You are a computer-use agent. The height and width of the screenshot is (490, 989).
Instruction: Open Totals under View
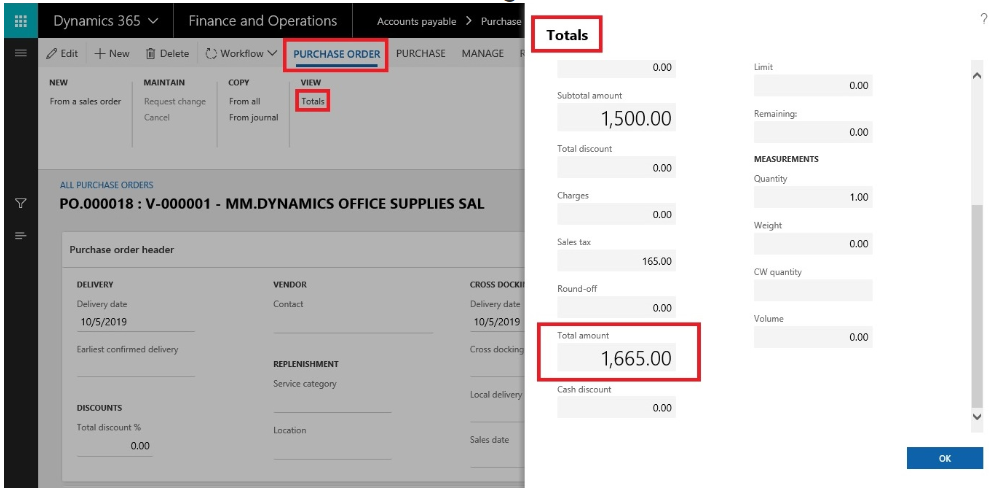tap(313, 101)
